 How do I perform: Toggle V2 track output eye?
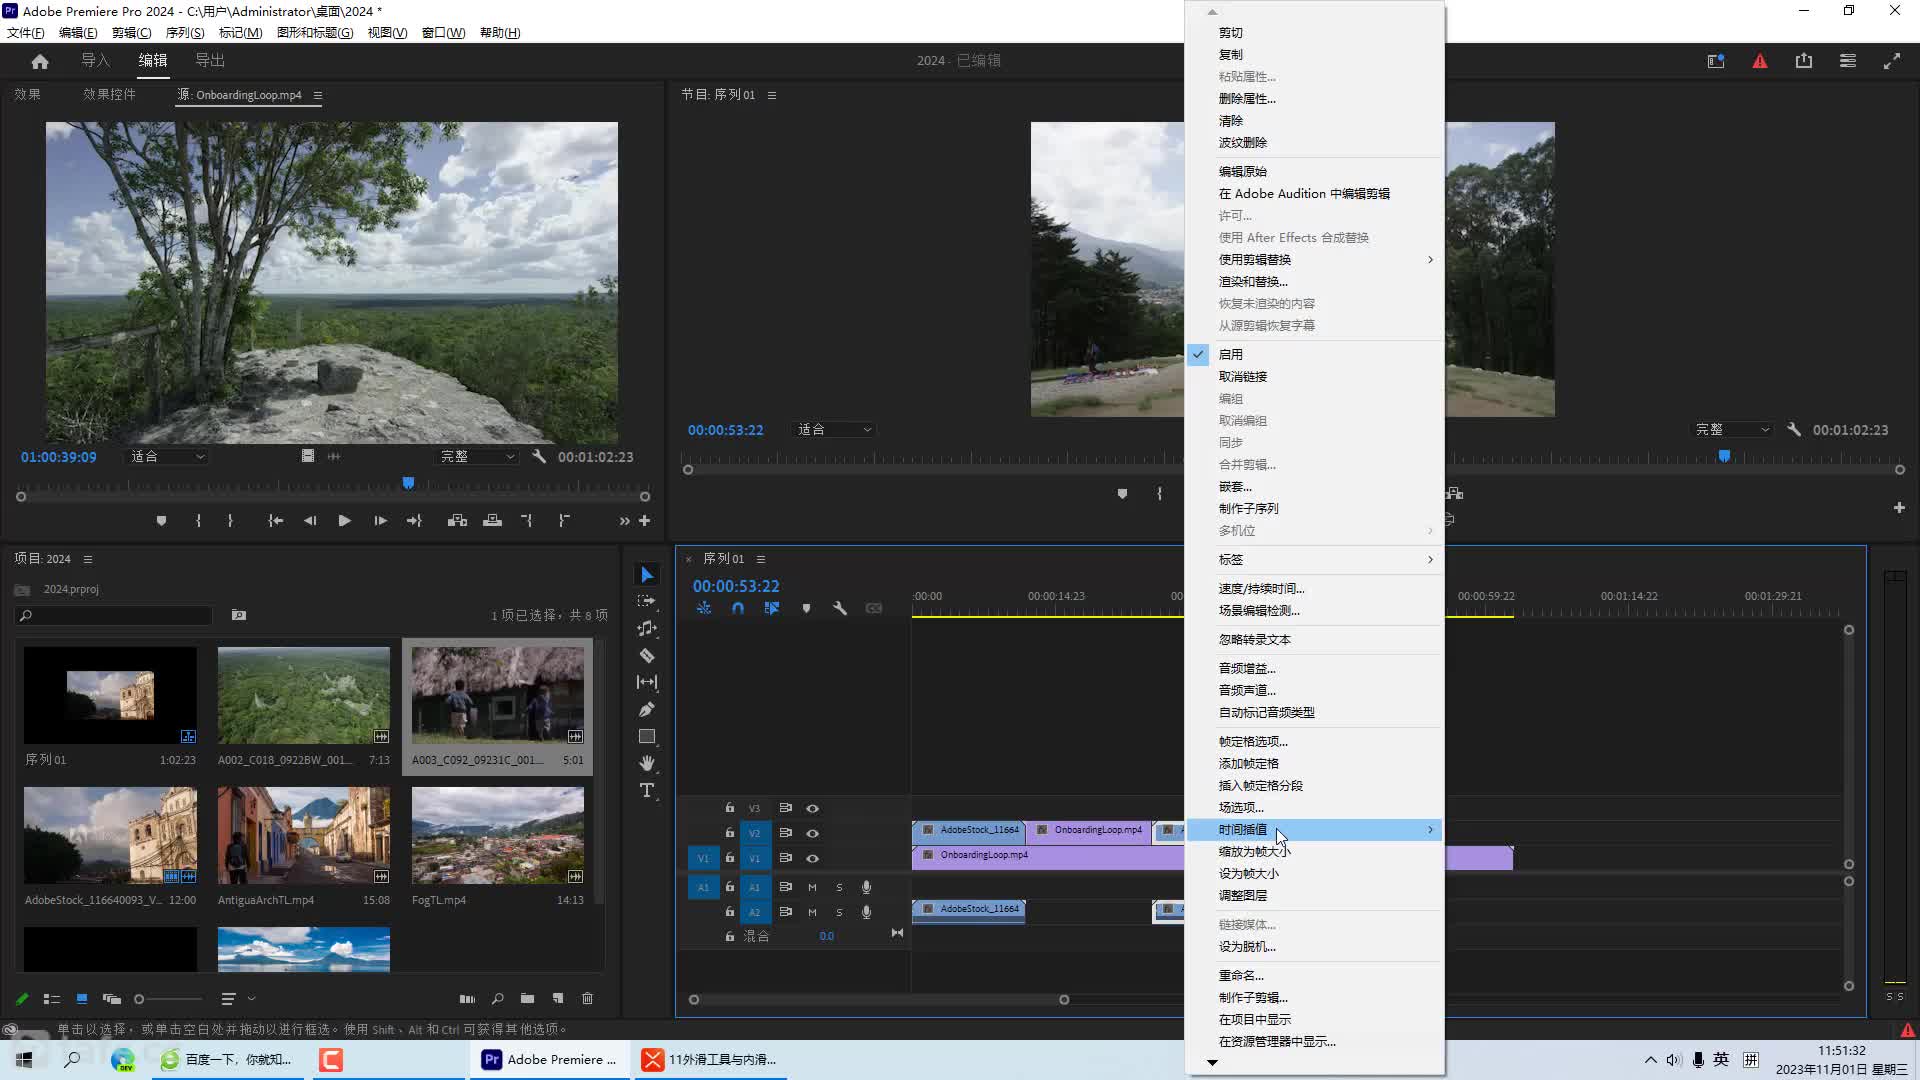point(812,833)
